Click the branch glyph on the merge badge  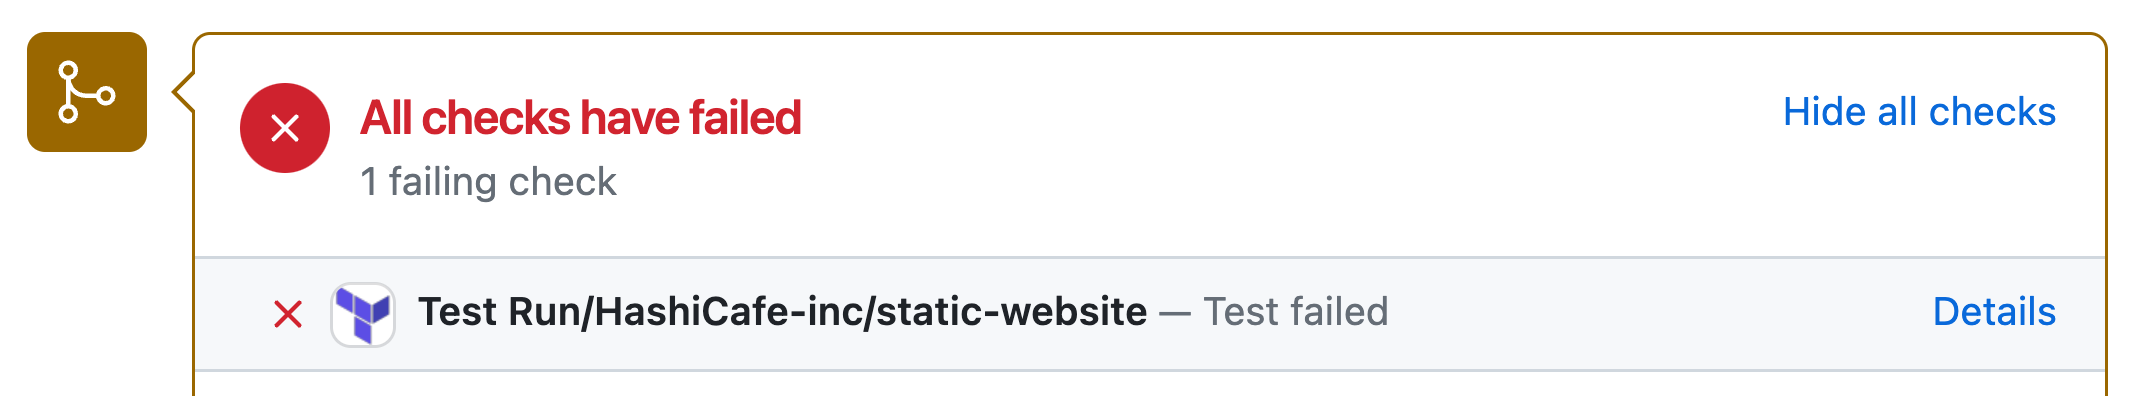pyautogui.click(x=87, y=92)
